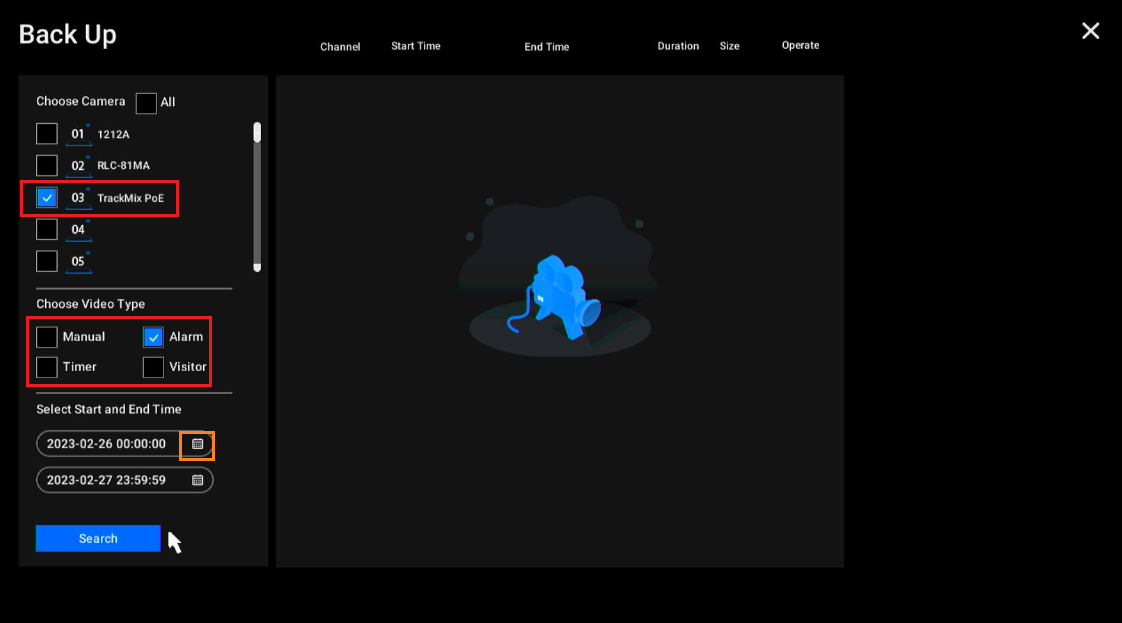This screenshot has height=623, width=1122.
Task: Check the All cameras checkbox
Action: point(146,103)
